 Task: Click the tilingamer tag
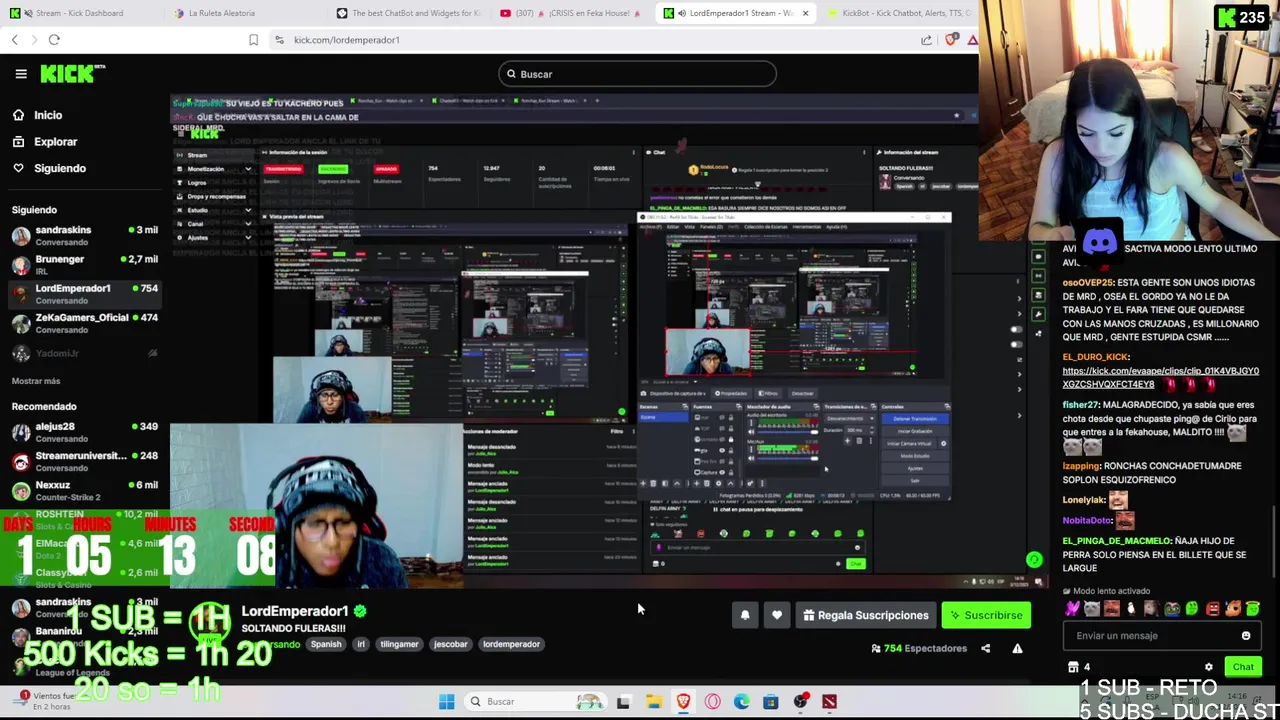(399, 644)
